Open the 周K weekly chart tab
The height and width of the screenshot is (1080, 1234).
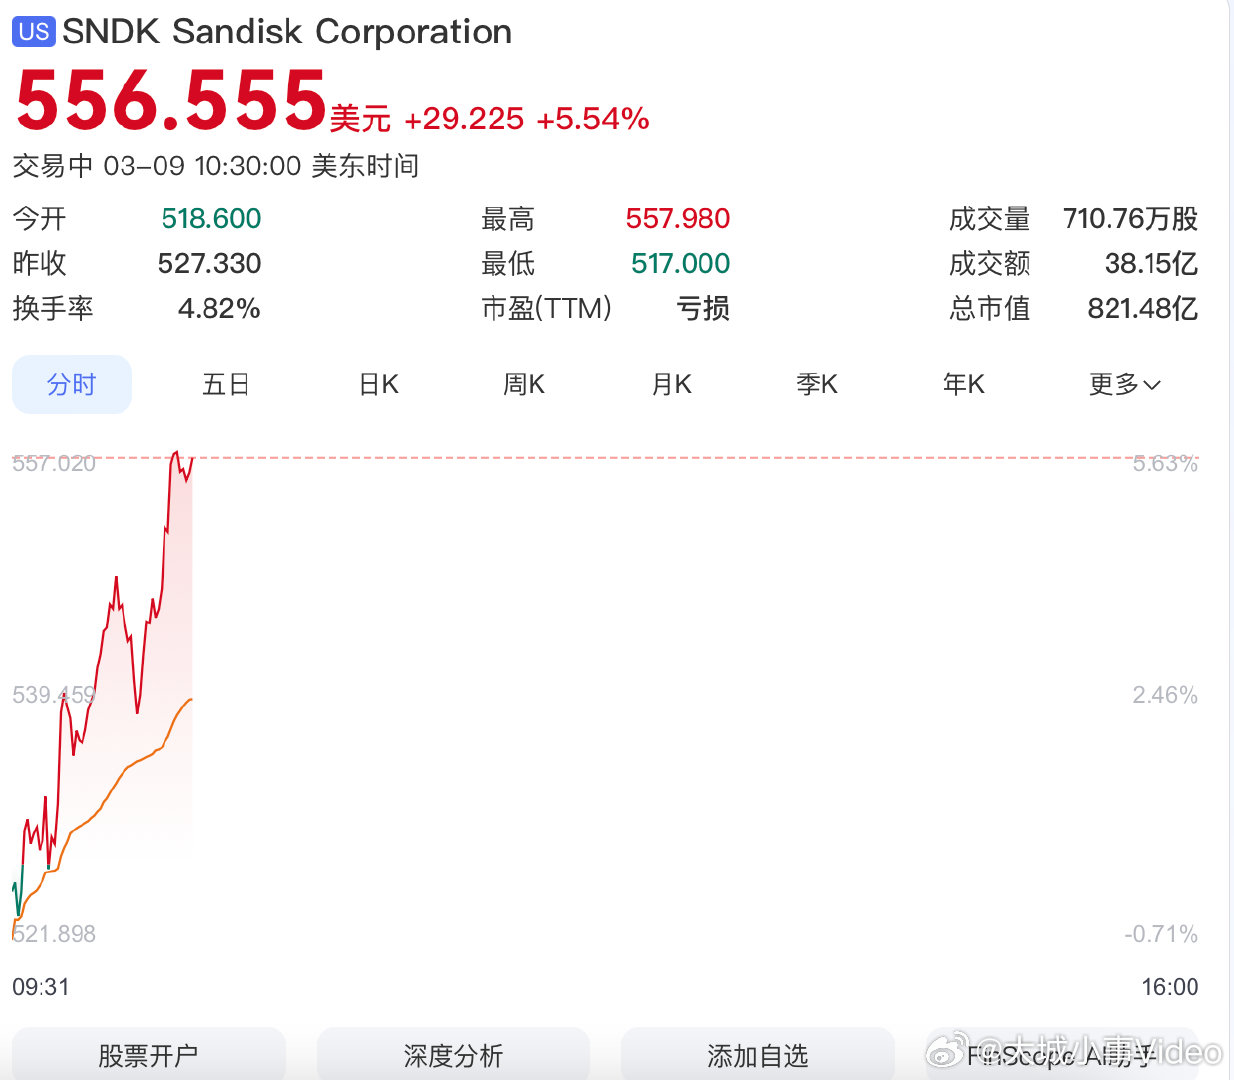click(523, 384)
